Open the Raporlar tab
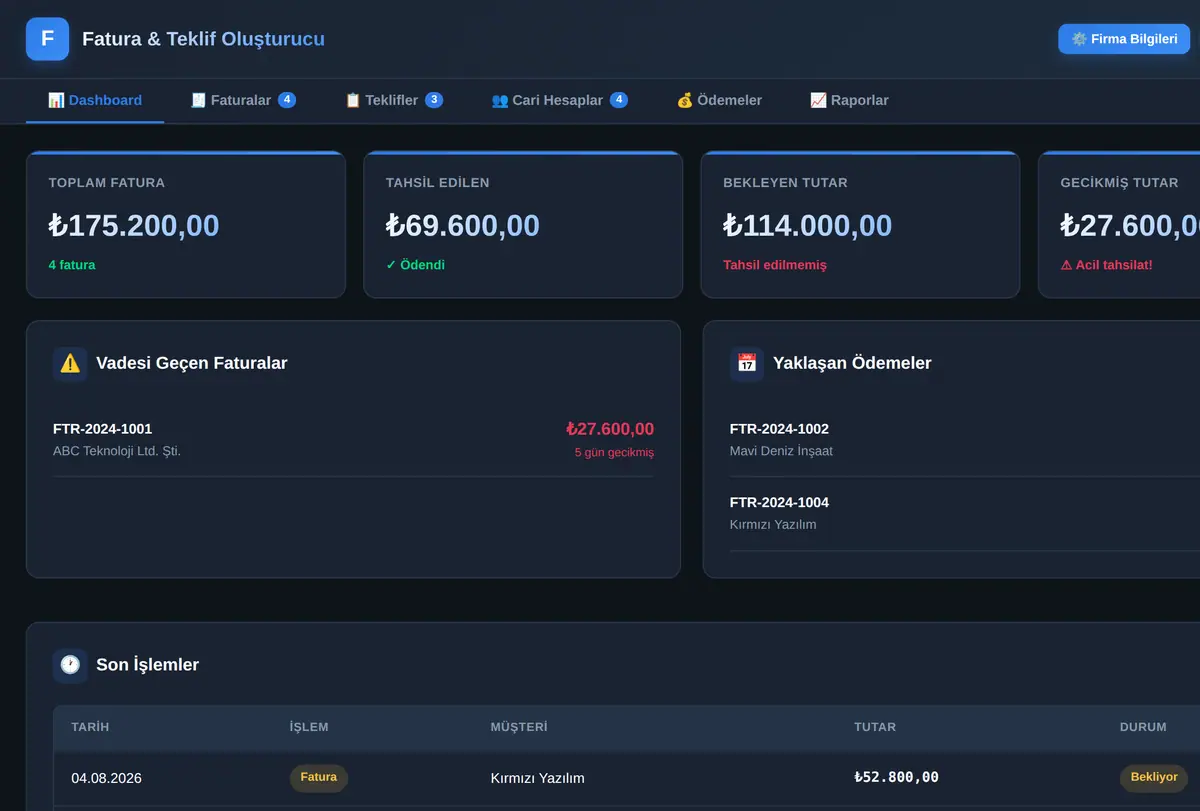Image resolution: width=1200 pixels, height=811 pixels. coord(849,100)
